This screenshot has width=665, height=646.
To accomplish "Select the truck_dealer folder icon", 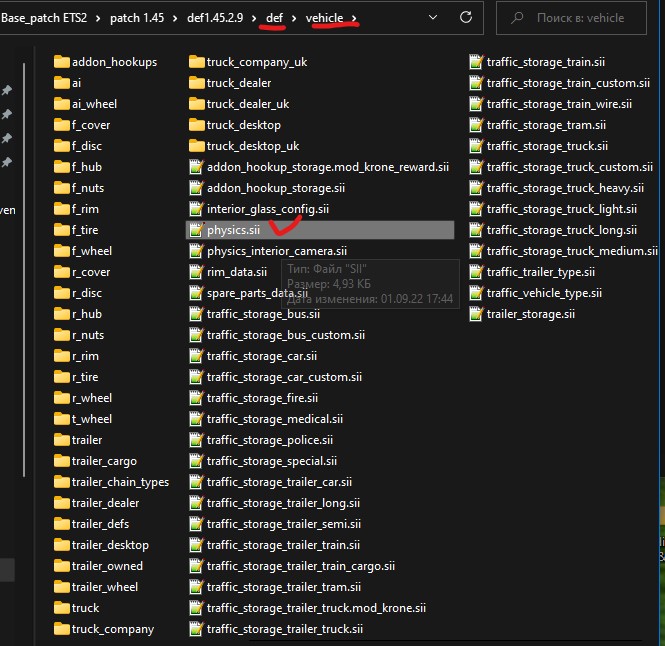I will click(x=196, y=83).
